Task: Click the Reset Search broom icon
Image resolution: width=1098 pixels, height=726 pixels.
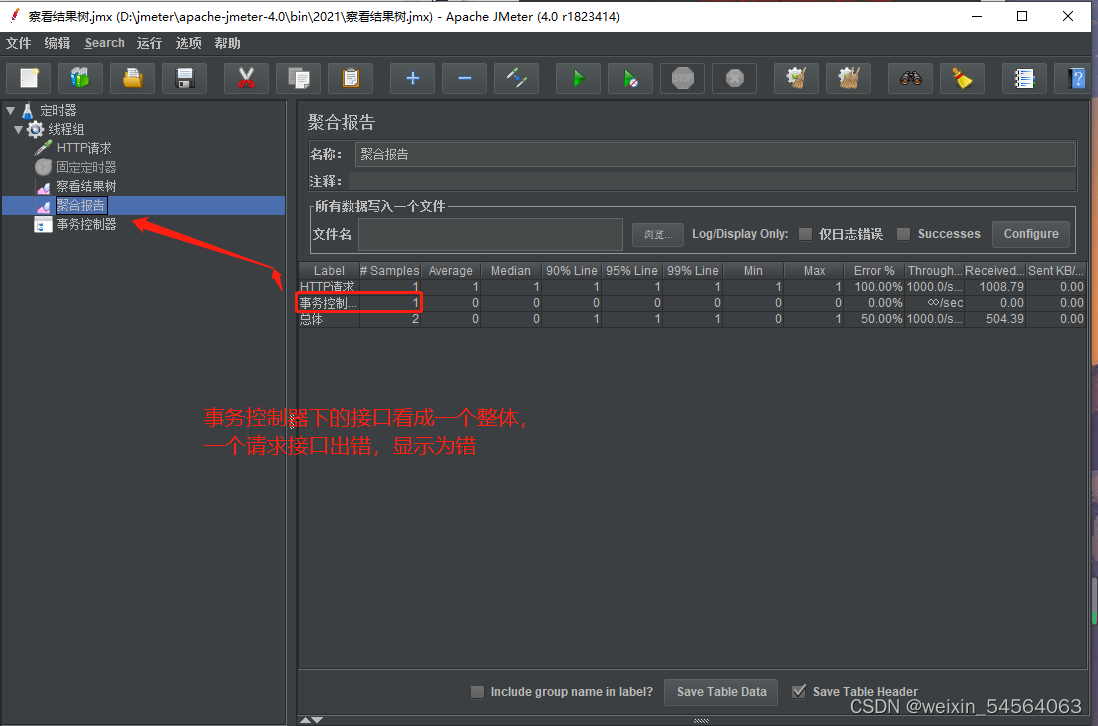Action: [x=962, y=78]
